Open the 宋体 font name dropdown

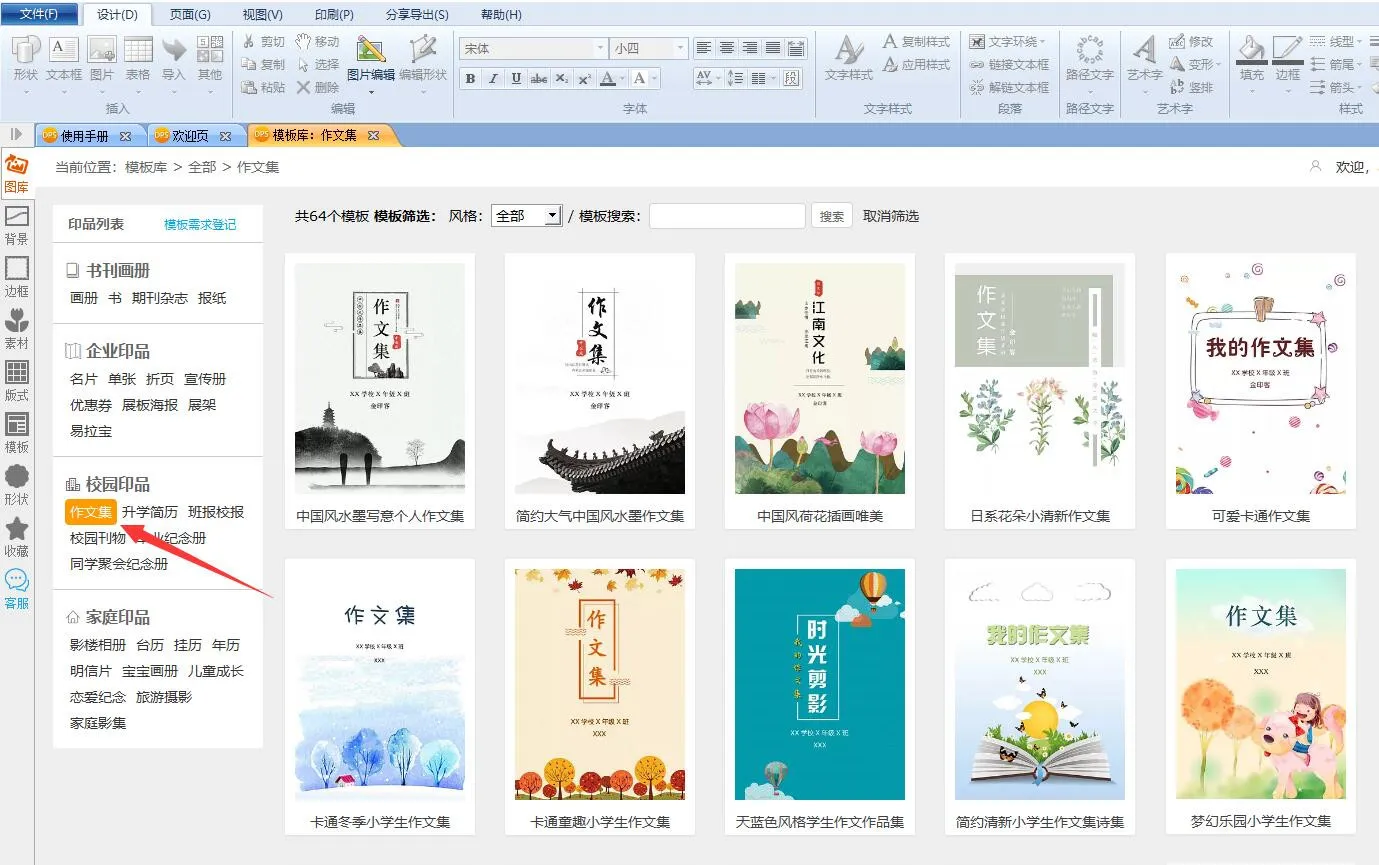click(600, 48)
